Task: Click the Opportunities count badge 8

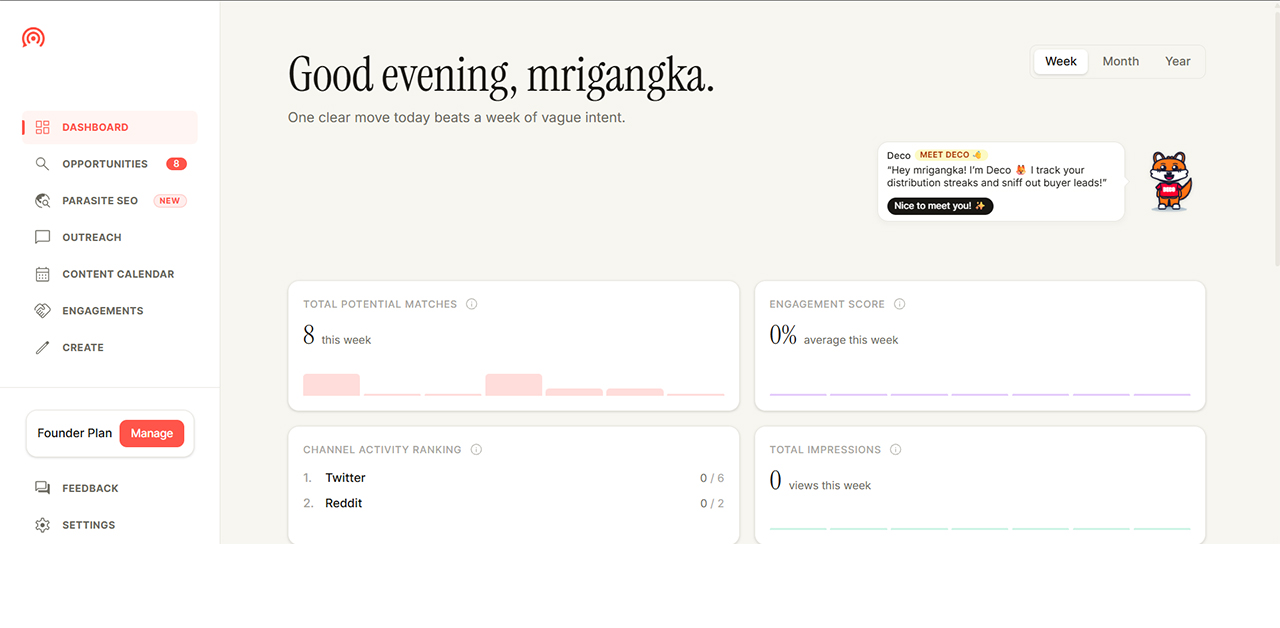Action: click(x=176, y=164)
